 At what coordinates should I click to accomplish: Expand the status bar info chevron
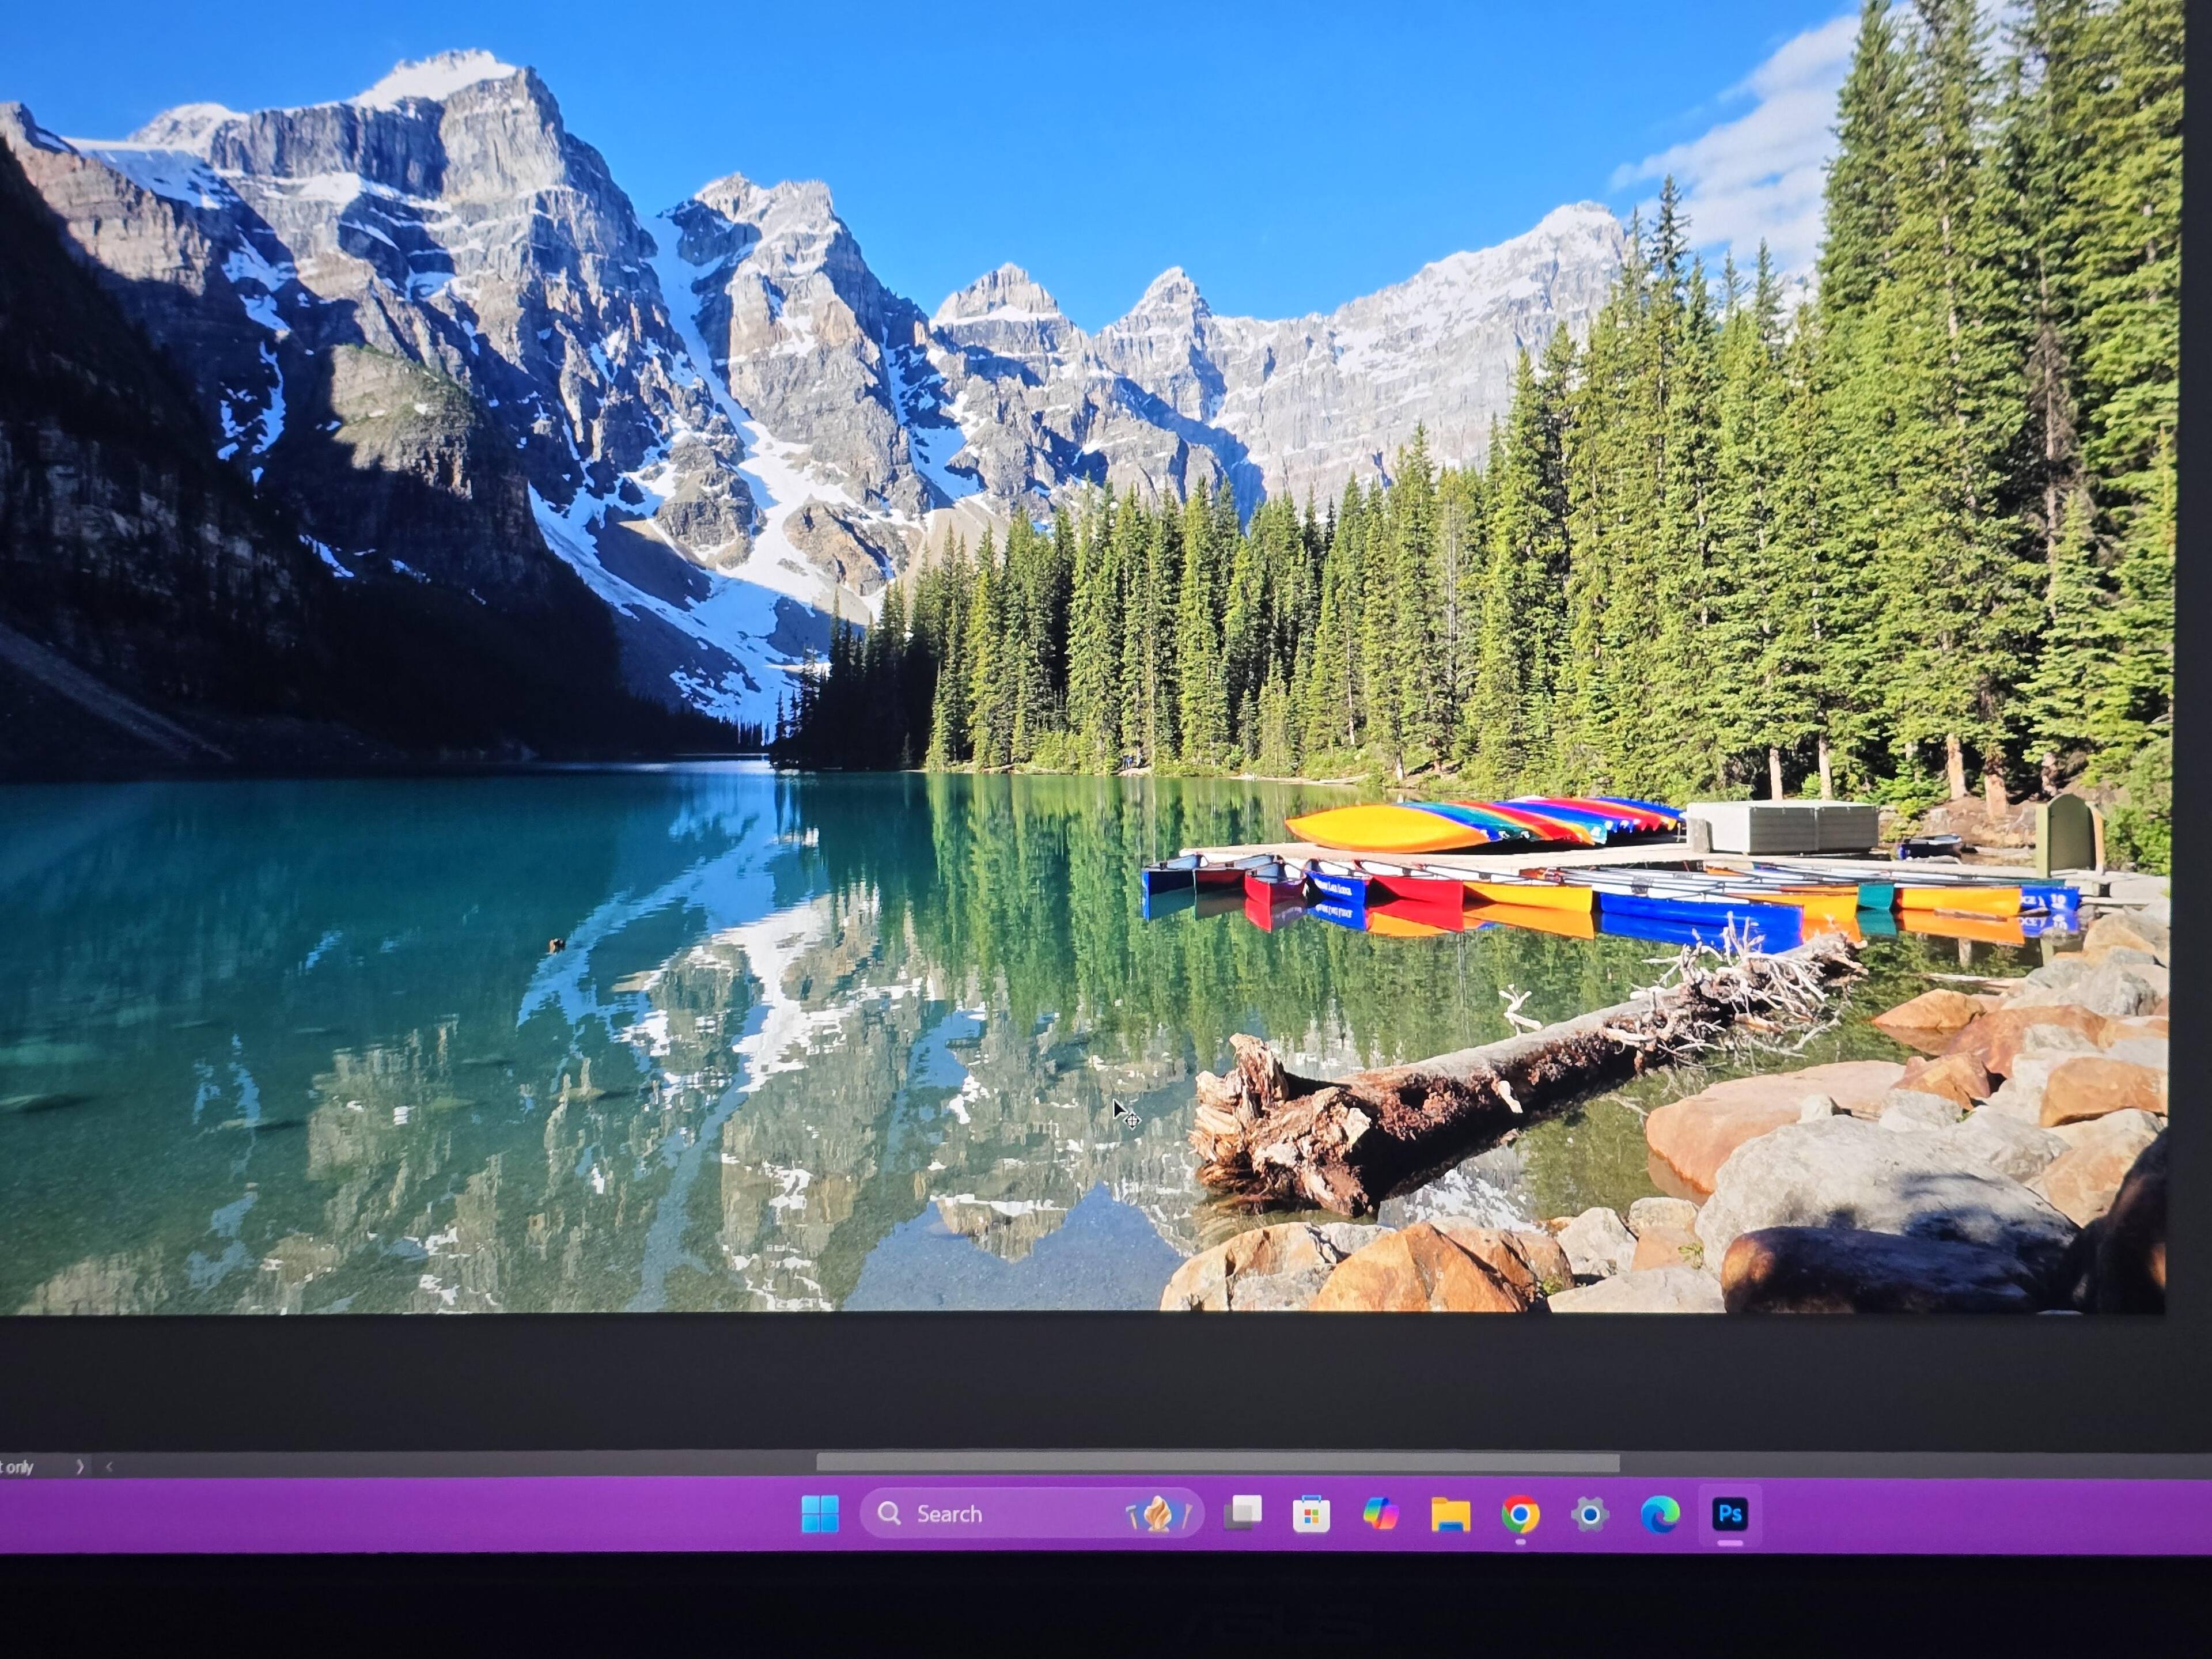click(x=80, y=1467)
